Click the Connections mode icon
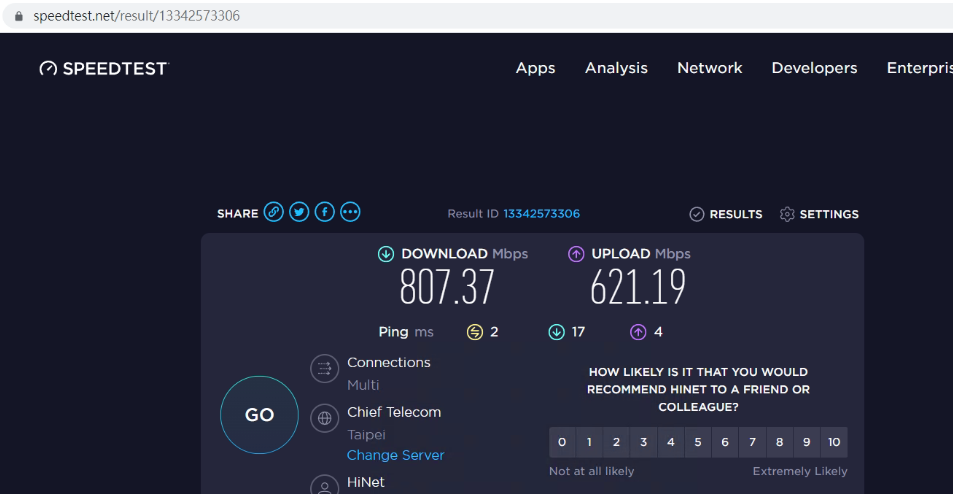Image resolution: width=953 pixels, height=494 pixels. pyautogui.click(x=325, y=369)
